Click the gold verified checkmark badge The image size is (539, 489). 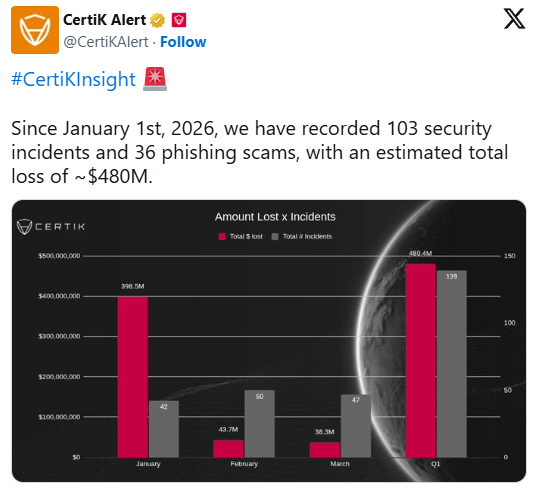pyautogui.click(x=157, y=20)
